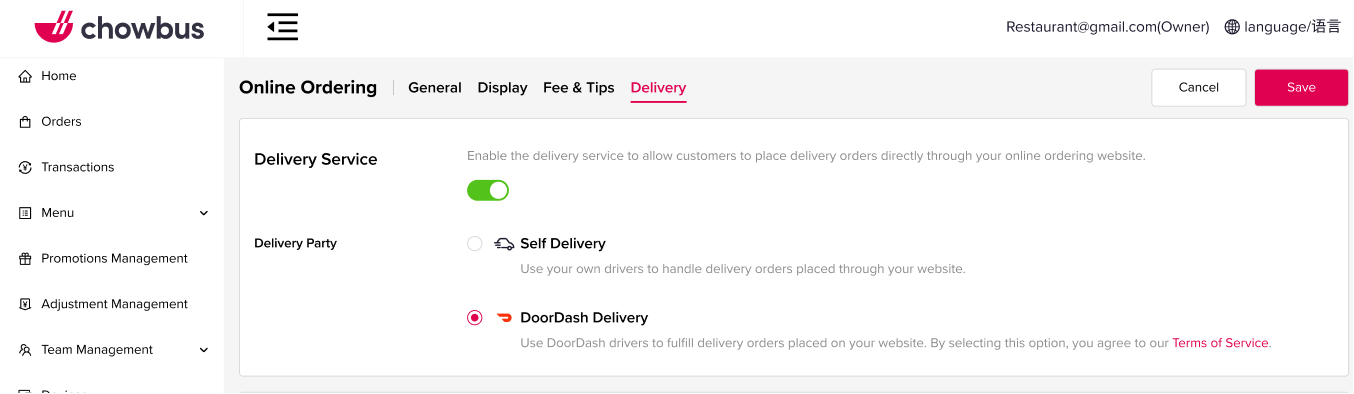Viewport: 1354px width, 394px height.
Task: Click the DoorDash logo icon
Action: pos(505,318)
